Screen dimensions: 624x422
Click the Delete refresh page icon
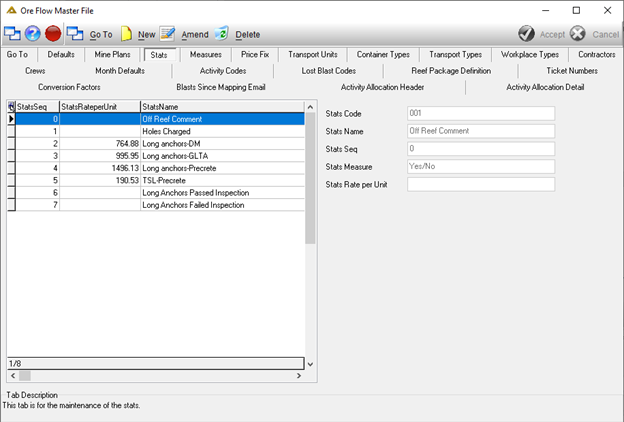click(x=222, y=34)
